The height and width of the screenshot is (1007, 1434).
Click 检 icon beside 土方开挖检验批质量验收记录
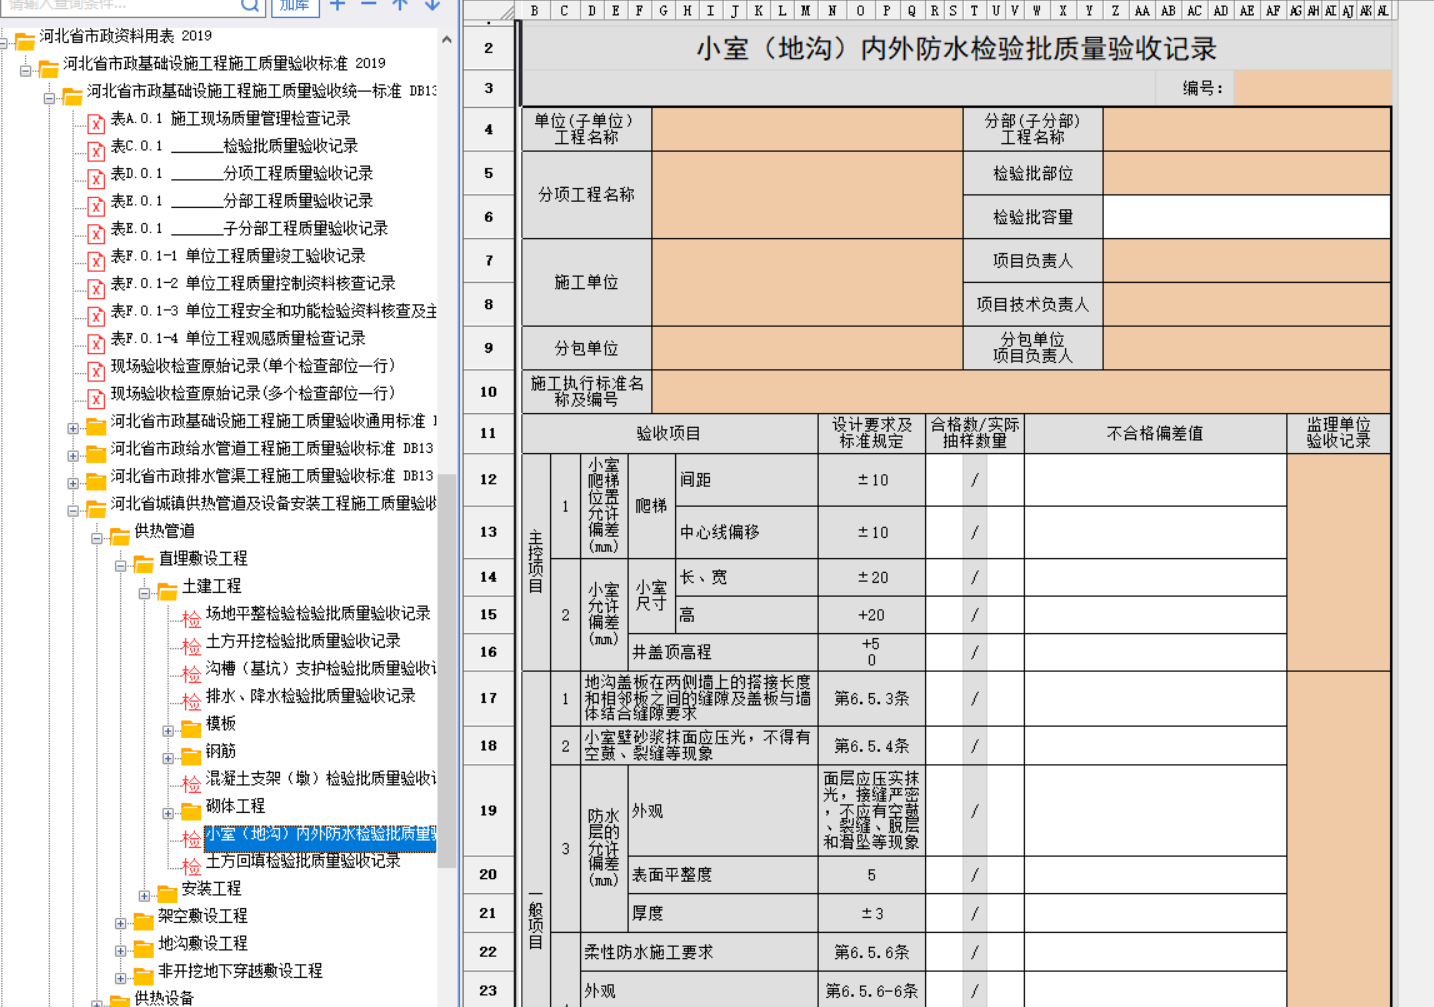pos(191,647)
